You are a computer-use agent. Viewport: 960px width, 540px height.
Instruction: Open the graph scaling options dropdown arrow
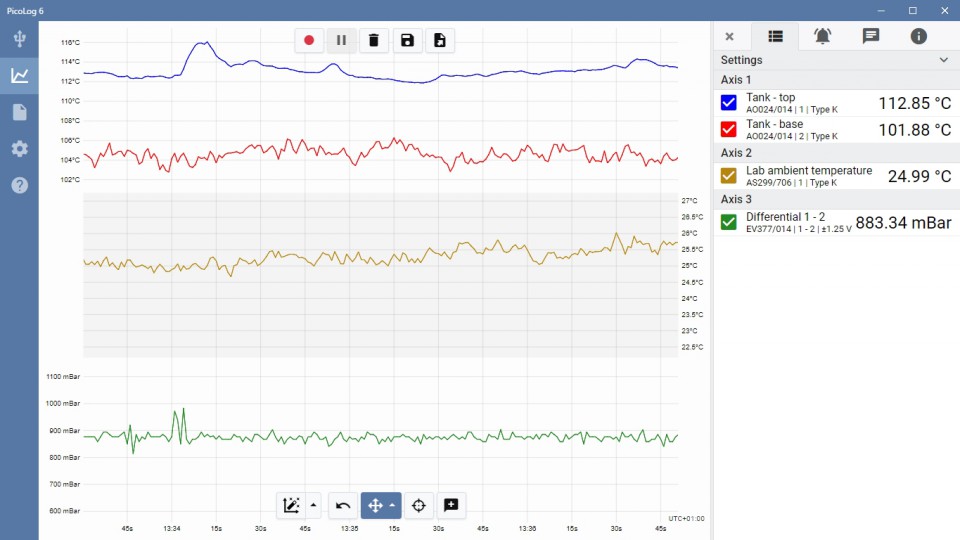tap(314, 505)
